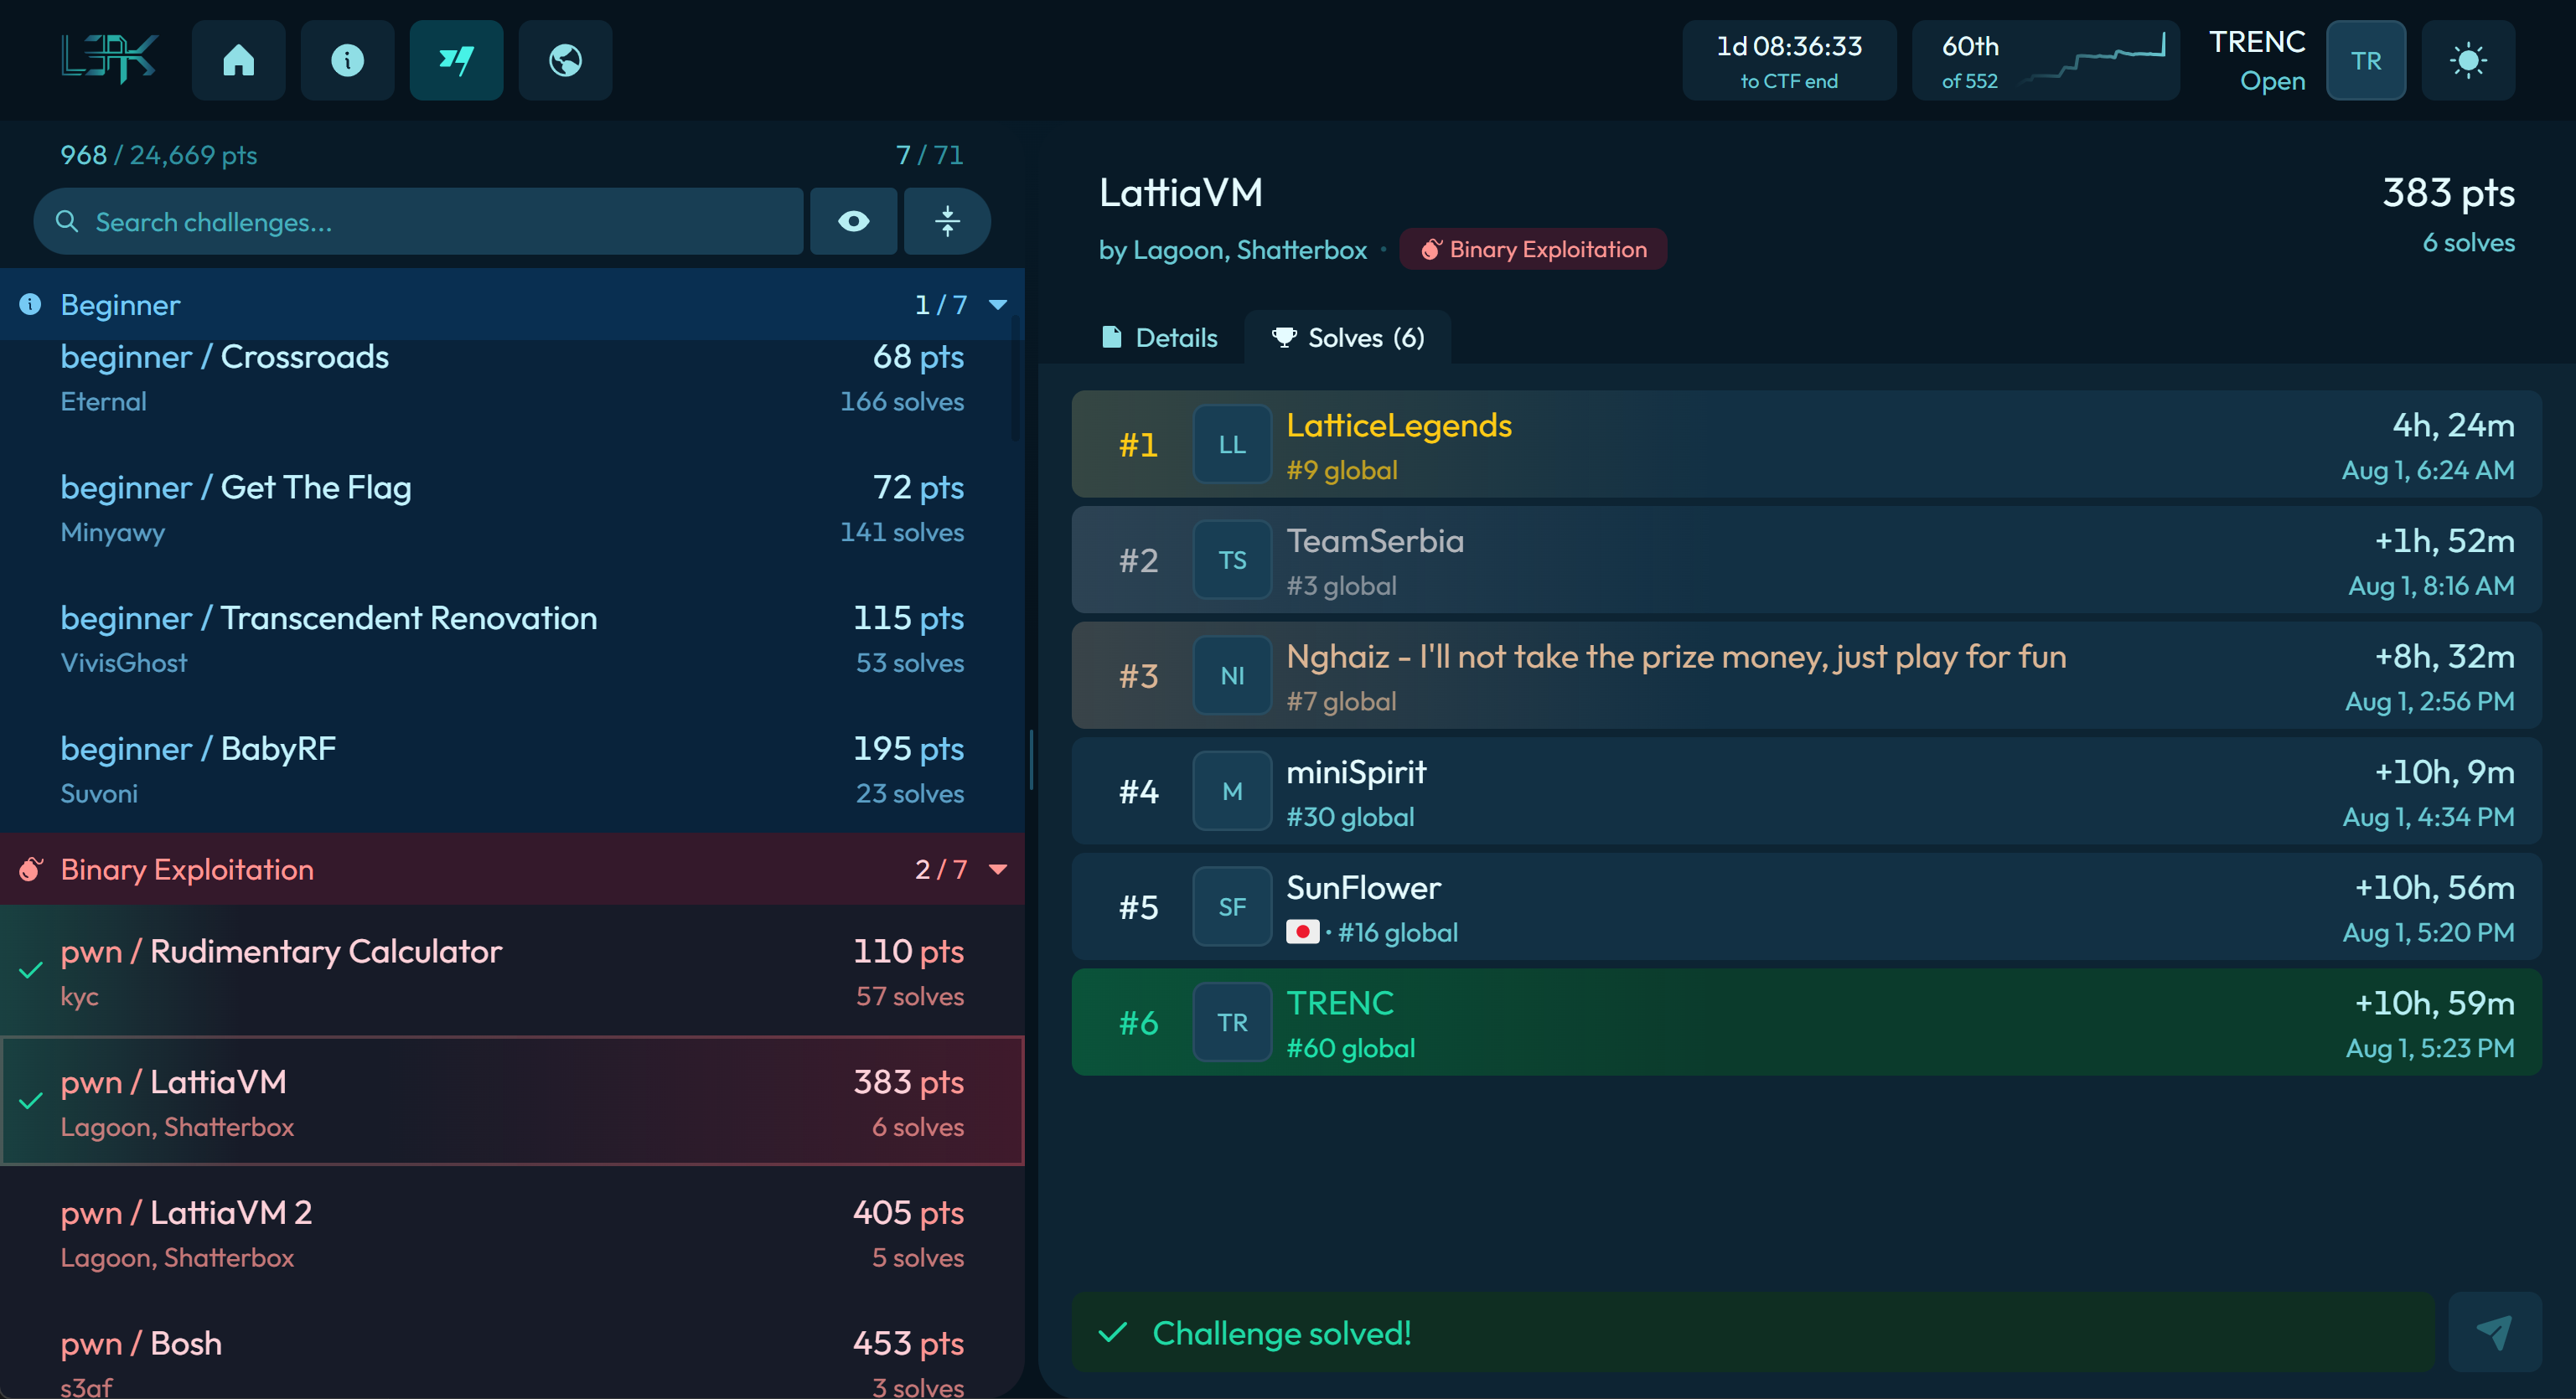Open the globe scoreboard icon
Screen dimensions: 2576x1399
565,60
